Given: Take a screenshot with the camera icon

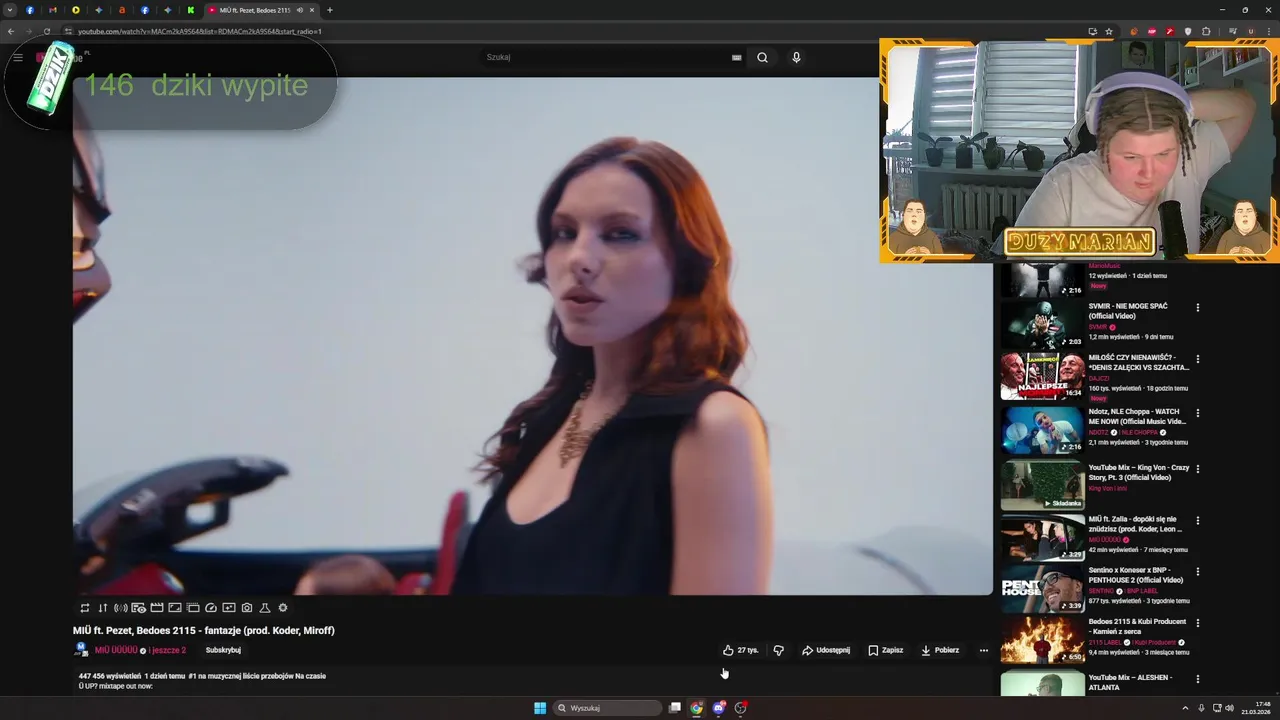Looking at the screenshot, I should tap(247, 608).
